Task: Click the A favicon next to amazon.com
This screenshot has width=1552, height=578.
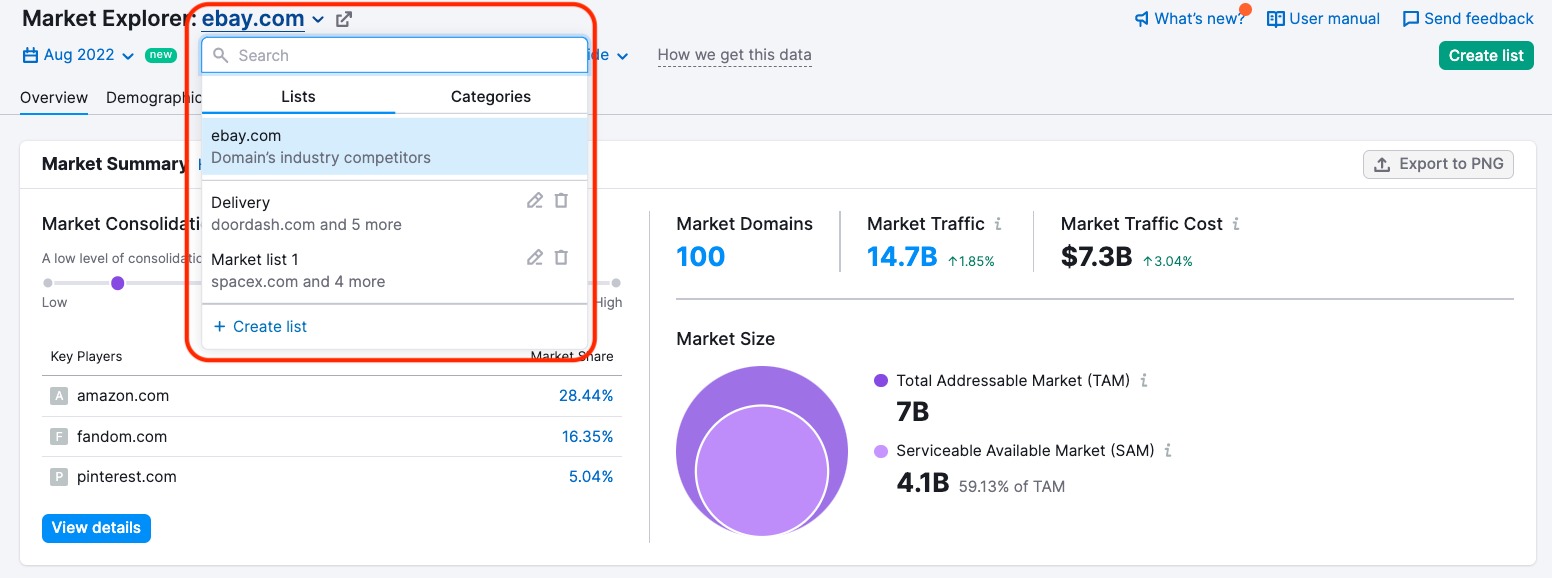Action: (x=59, y=396)
